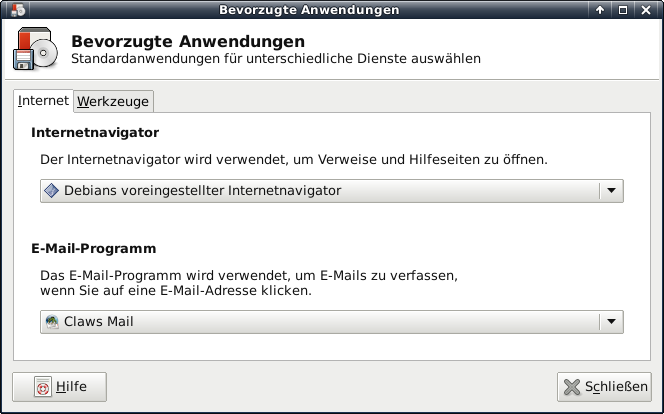Screen dimensions: 664x414
Task: Click the window title bar text
Action: coord(309,10)
